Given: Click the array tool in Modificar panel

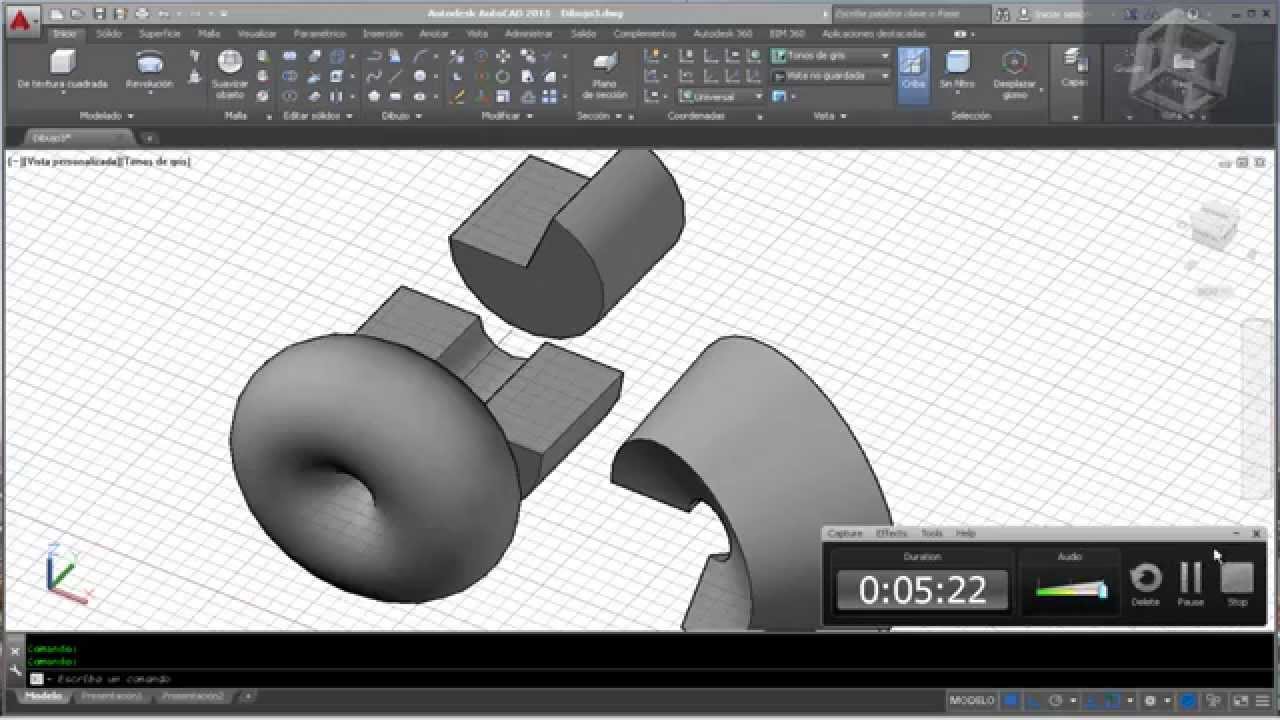Looking at the screenshot, I should [x=550, y=96].
